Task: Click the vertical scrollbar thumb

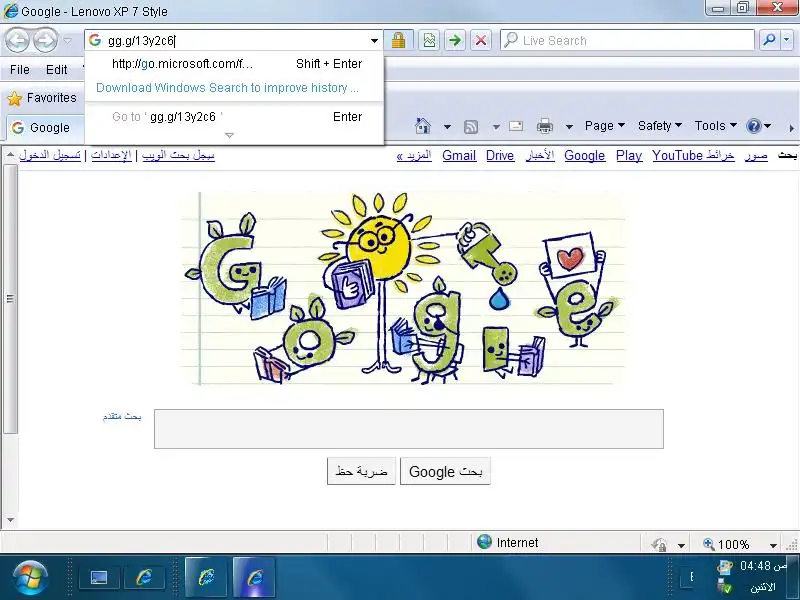Action: tap(10, 298)
